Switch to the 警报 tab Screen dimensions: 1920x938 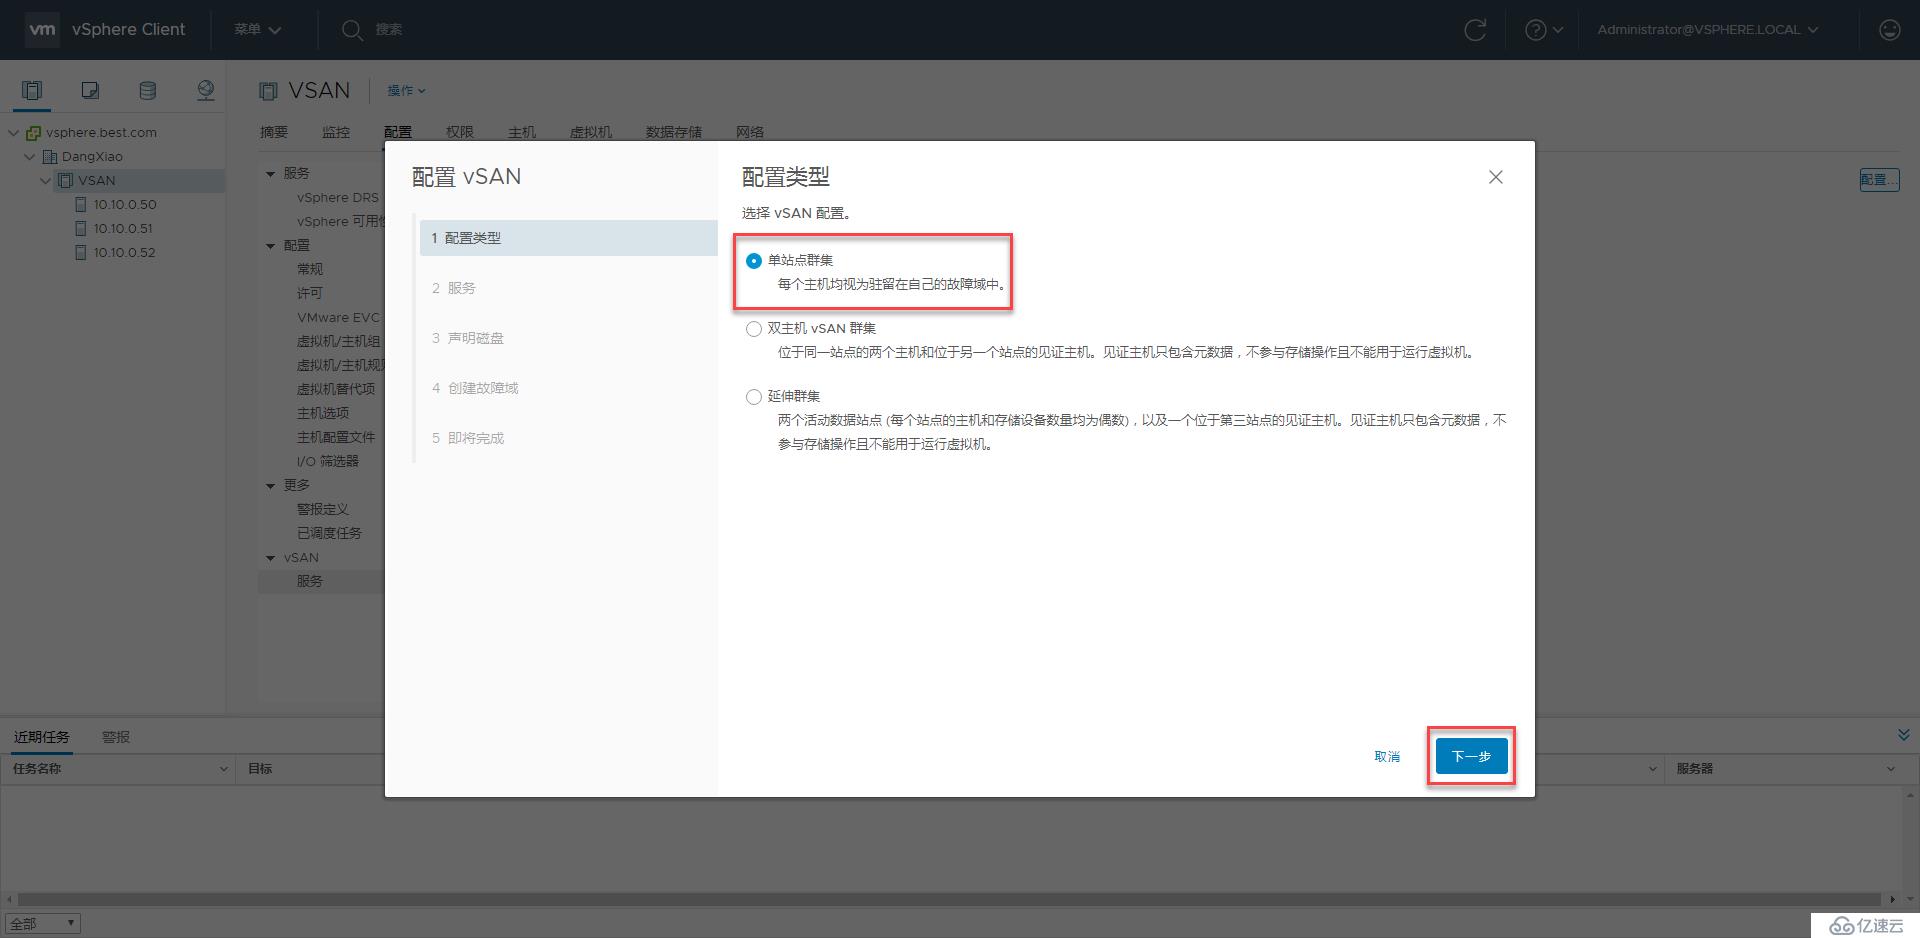click(x=116, y=737)
